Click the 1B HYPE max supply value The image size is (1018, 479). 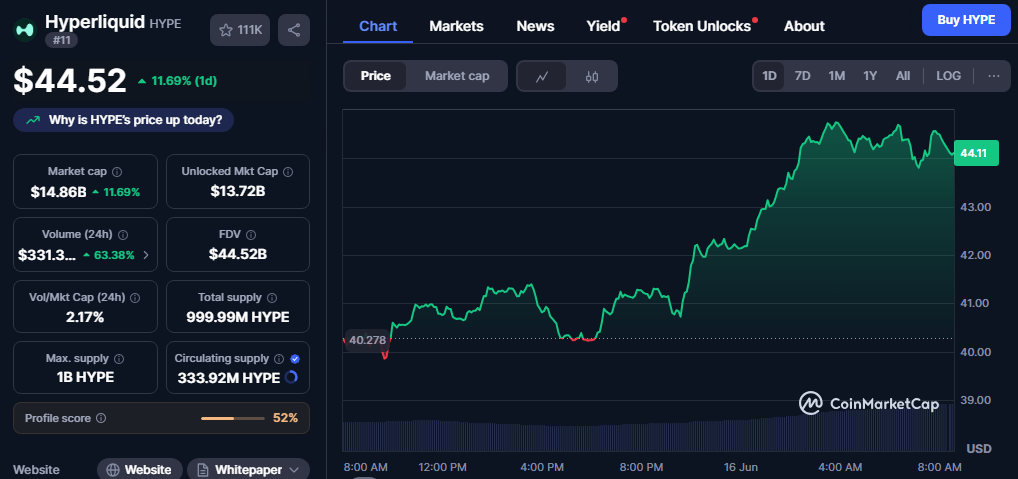(x=85, y=377)
